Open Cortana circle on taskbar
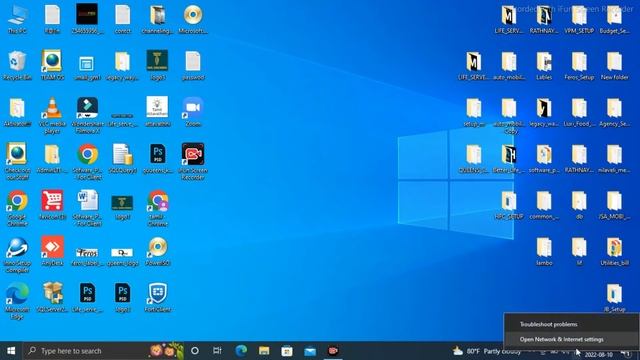Viewport: 640px width, 360px height. click(195, 351)
